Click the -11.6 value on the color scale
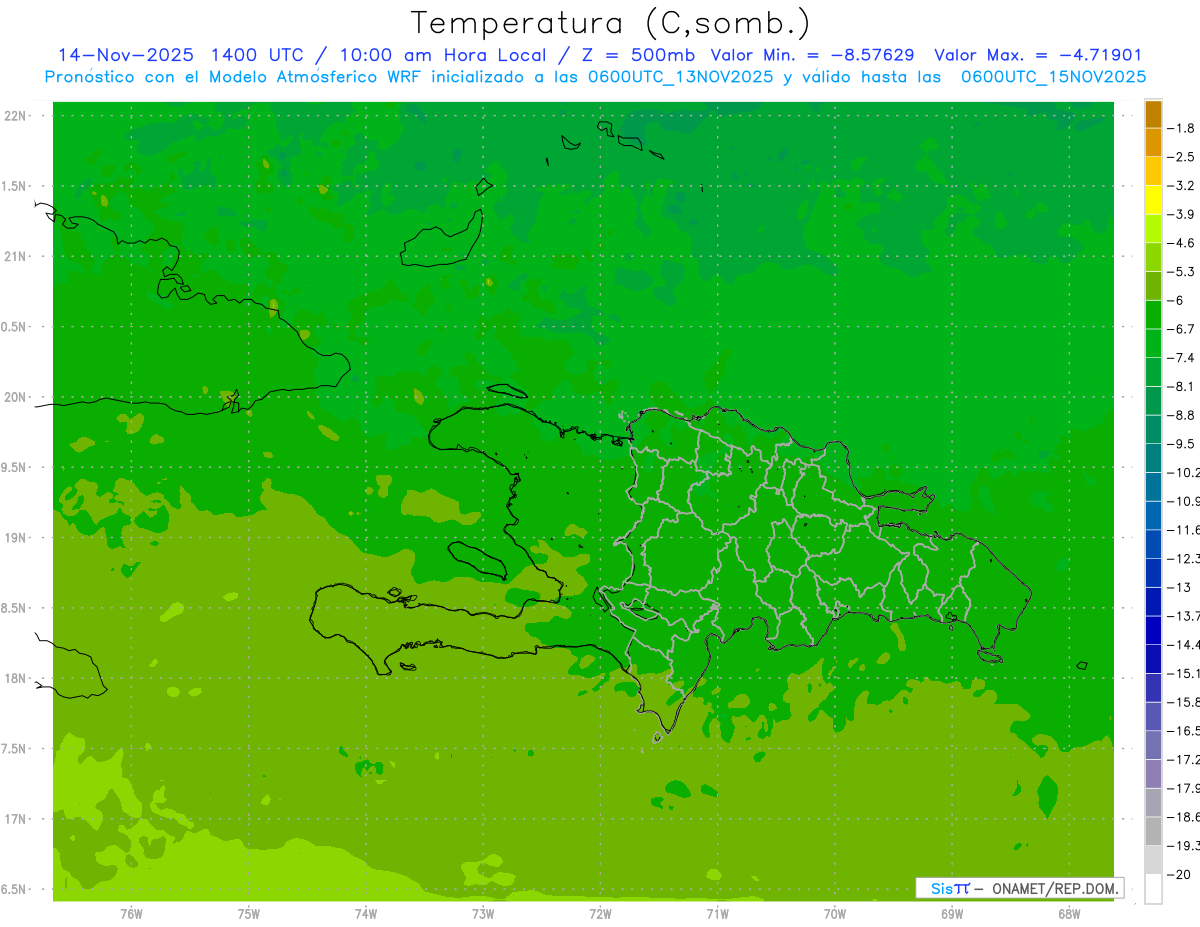 (1184, 530)
